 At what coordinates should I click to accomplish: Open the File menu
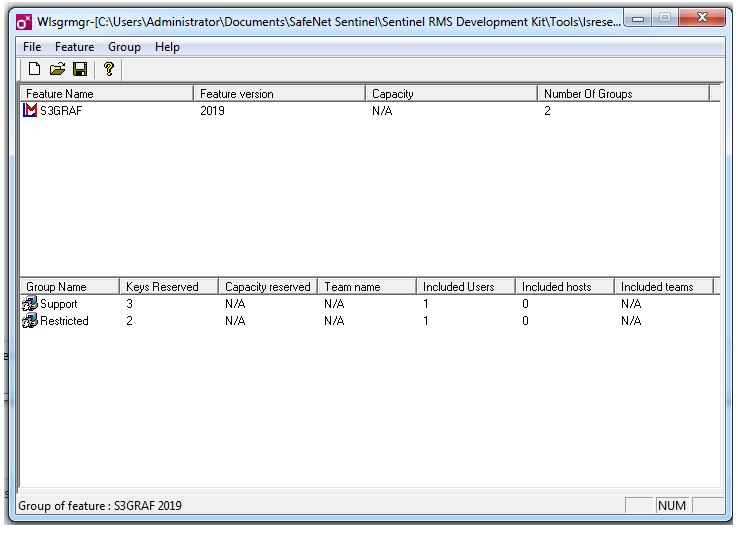click(32, 47)
